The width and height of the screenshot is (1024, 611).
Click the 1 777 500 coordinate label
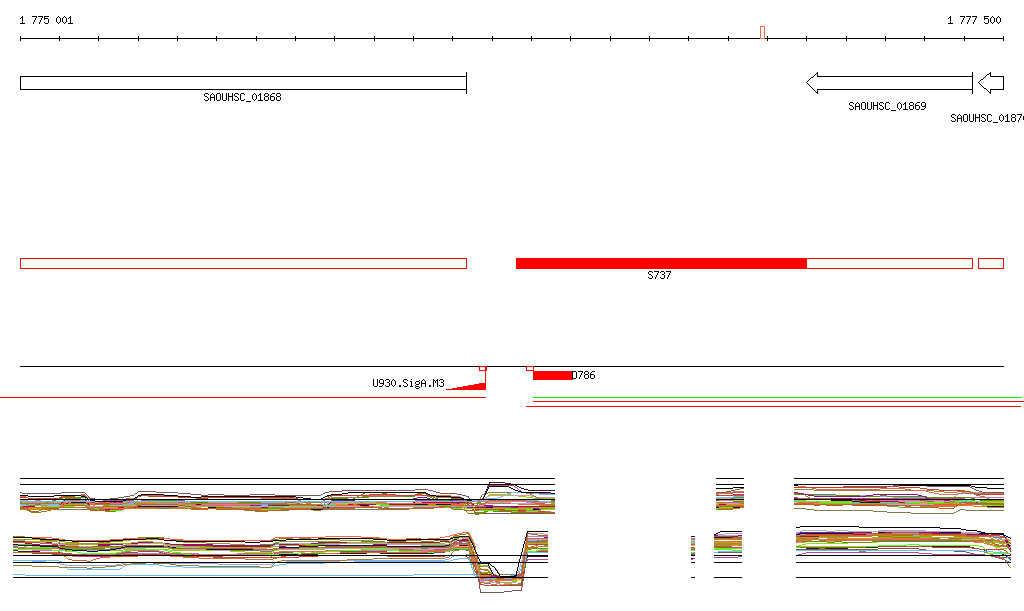point(974,20)
